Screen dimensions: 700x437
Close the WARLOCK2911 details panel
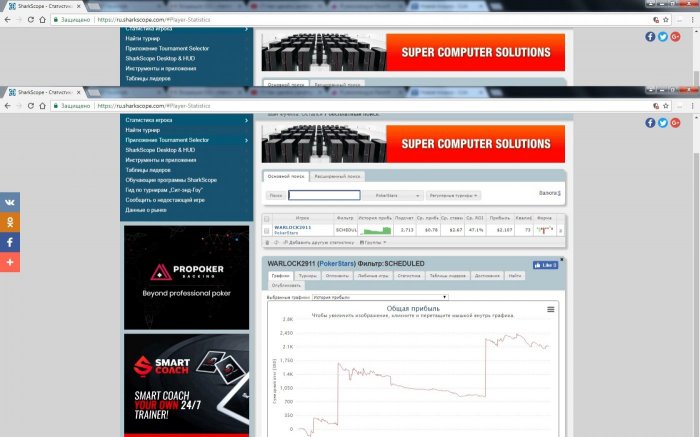click(562, 259)
